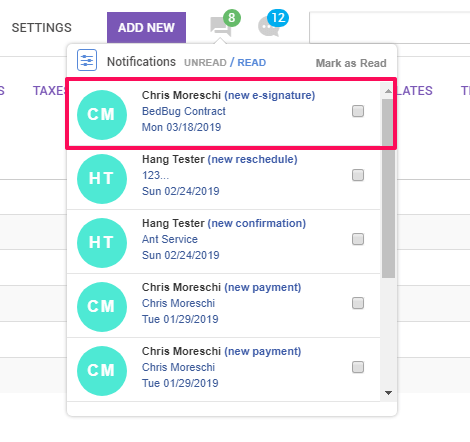Select the first Chris Moreschi payment avatar

click(102, 307)
